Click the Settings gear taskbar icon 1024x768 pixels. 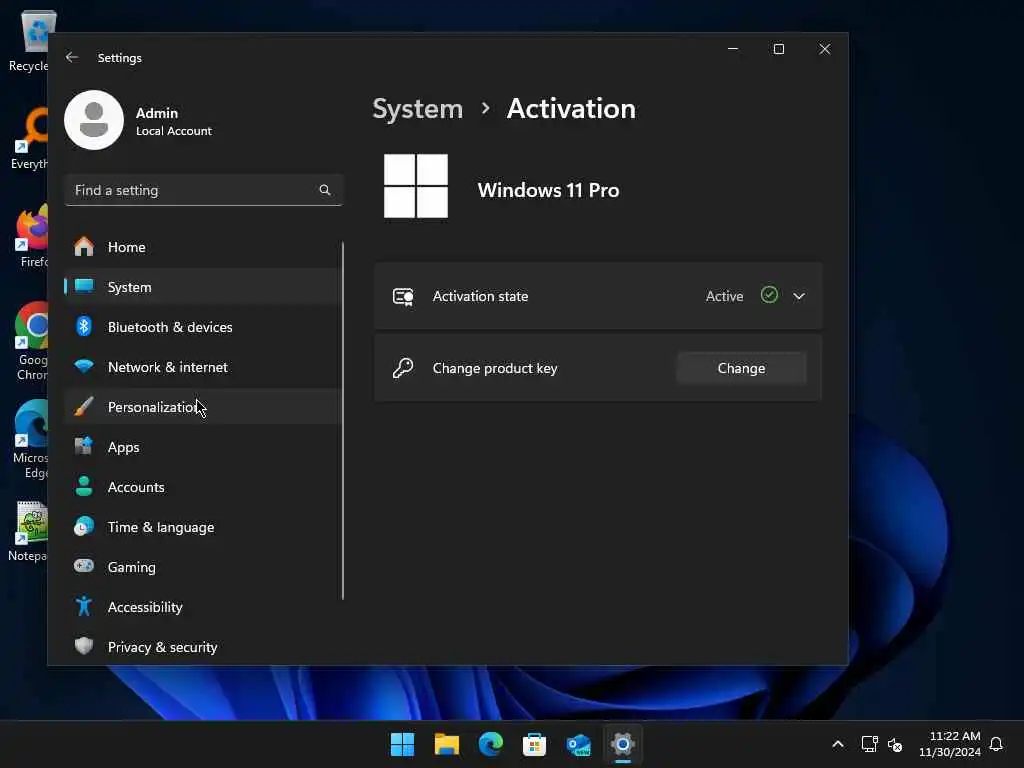tap(622, 744)
